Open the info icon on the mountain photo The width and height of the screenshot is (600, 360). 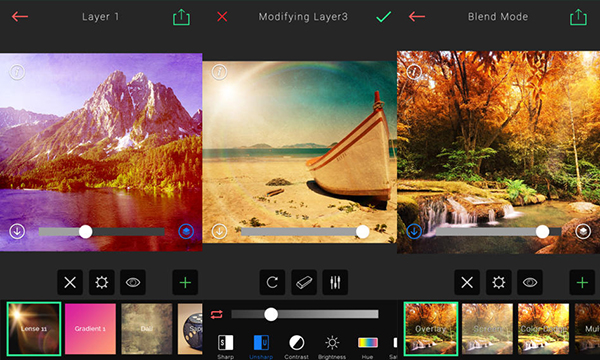[17, 72]
